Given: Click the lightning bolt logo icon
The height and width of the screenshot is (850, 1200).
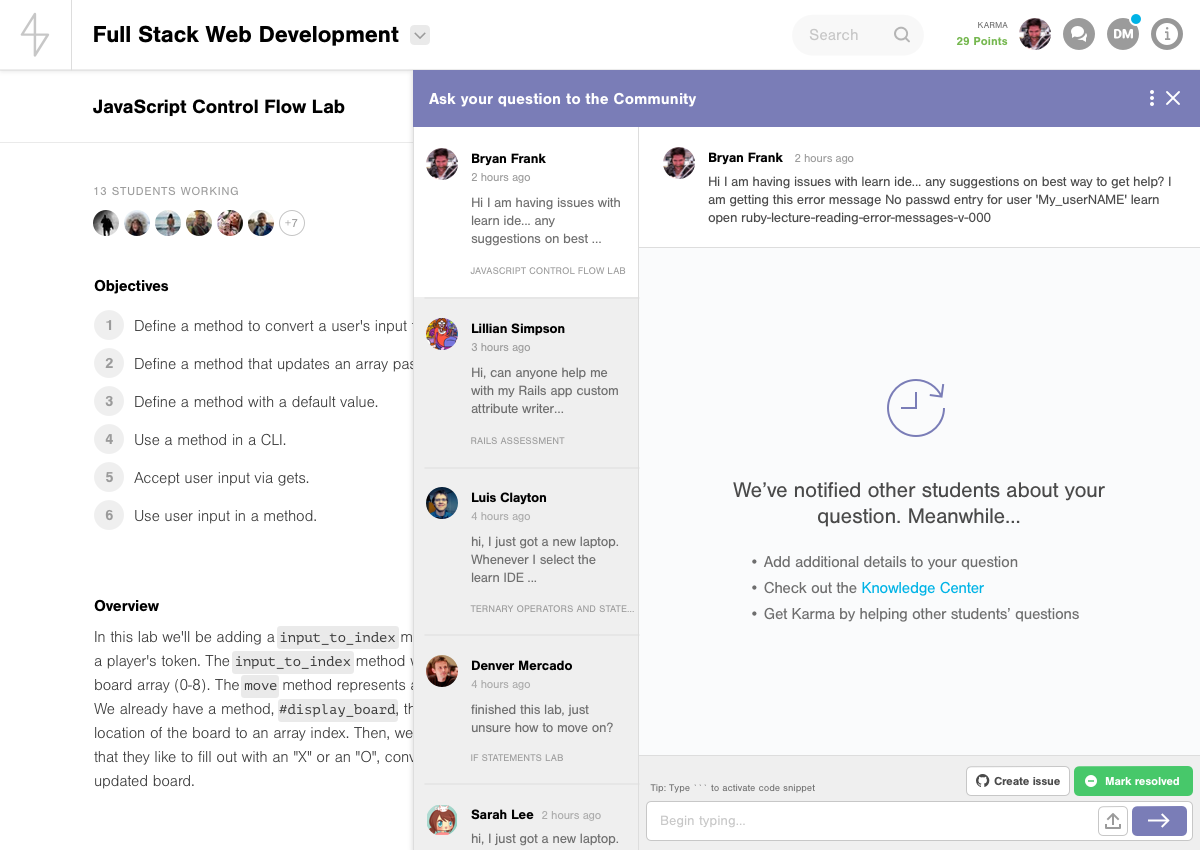Looking at the screenshot, I should tap(35, 35).
